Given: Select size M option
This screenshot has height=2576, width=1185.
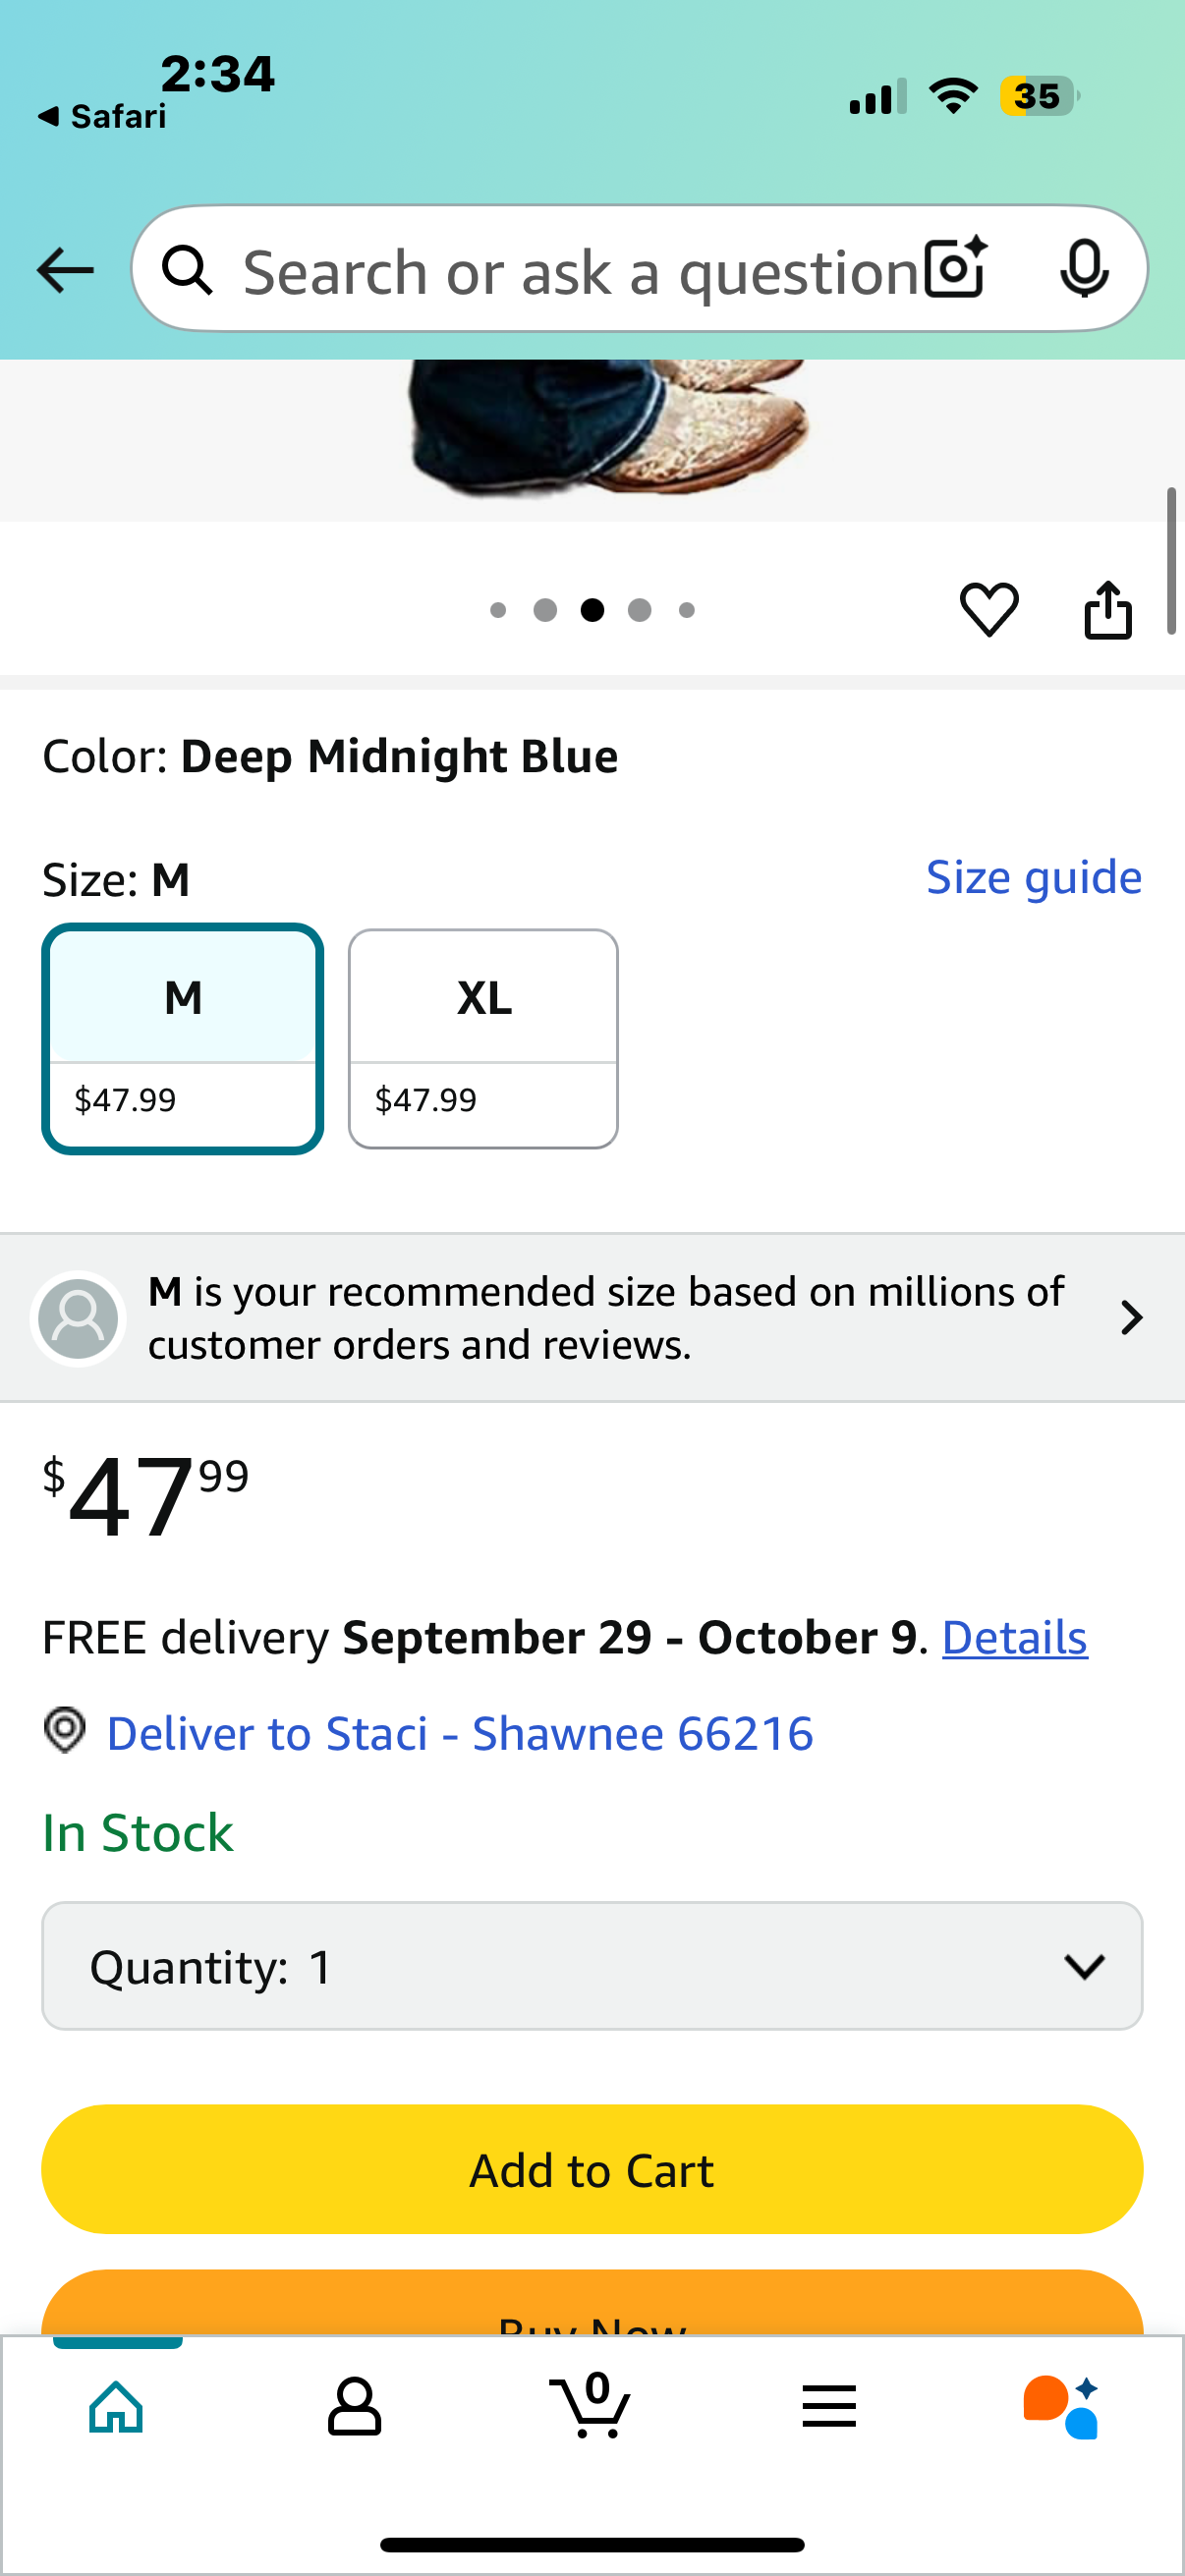Looking at the screenshot, I should (x=183, y=1038).
